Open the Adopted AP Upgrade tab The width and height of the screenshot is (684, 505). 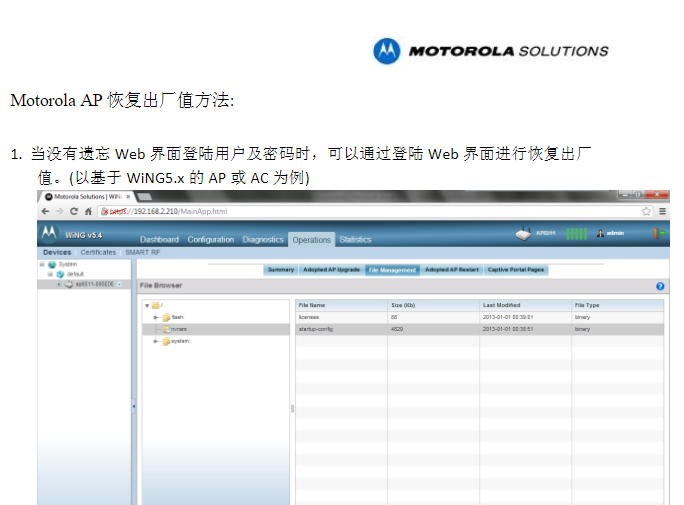332,270
